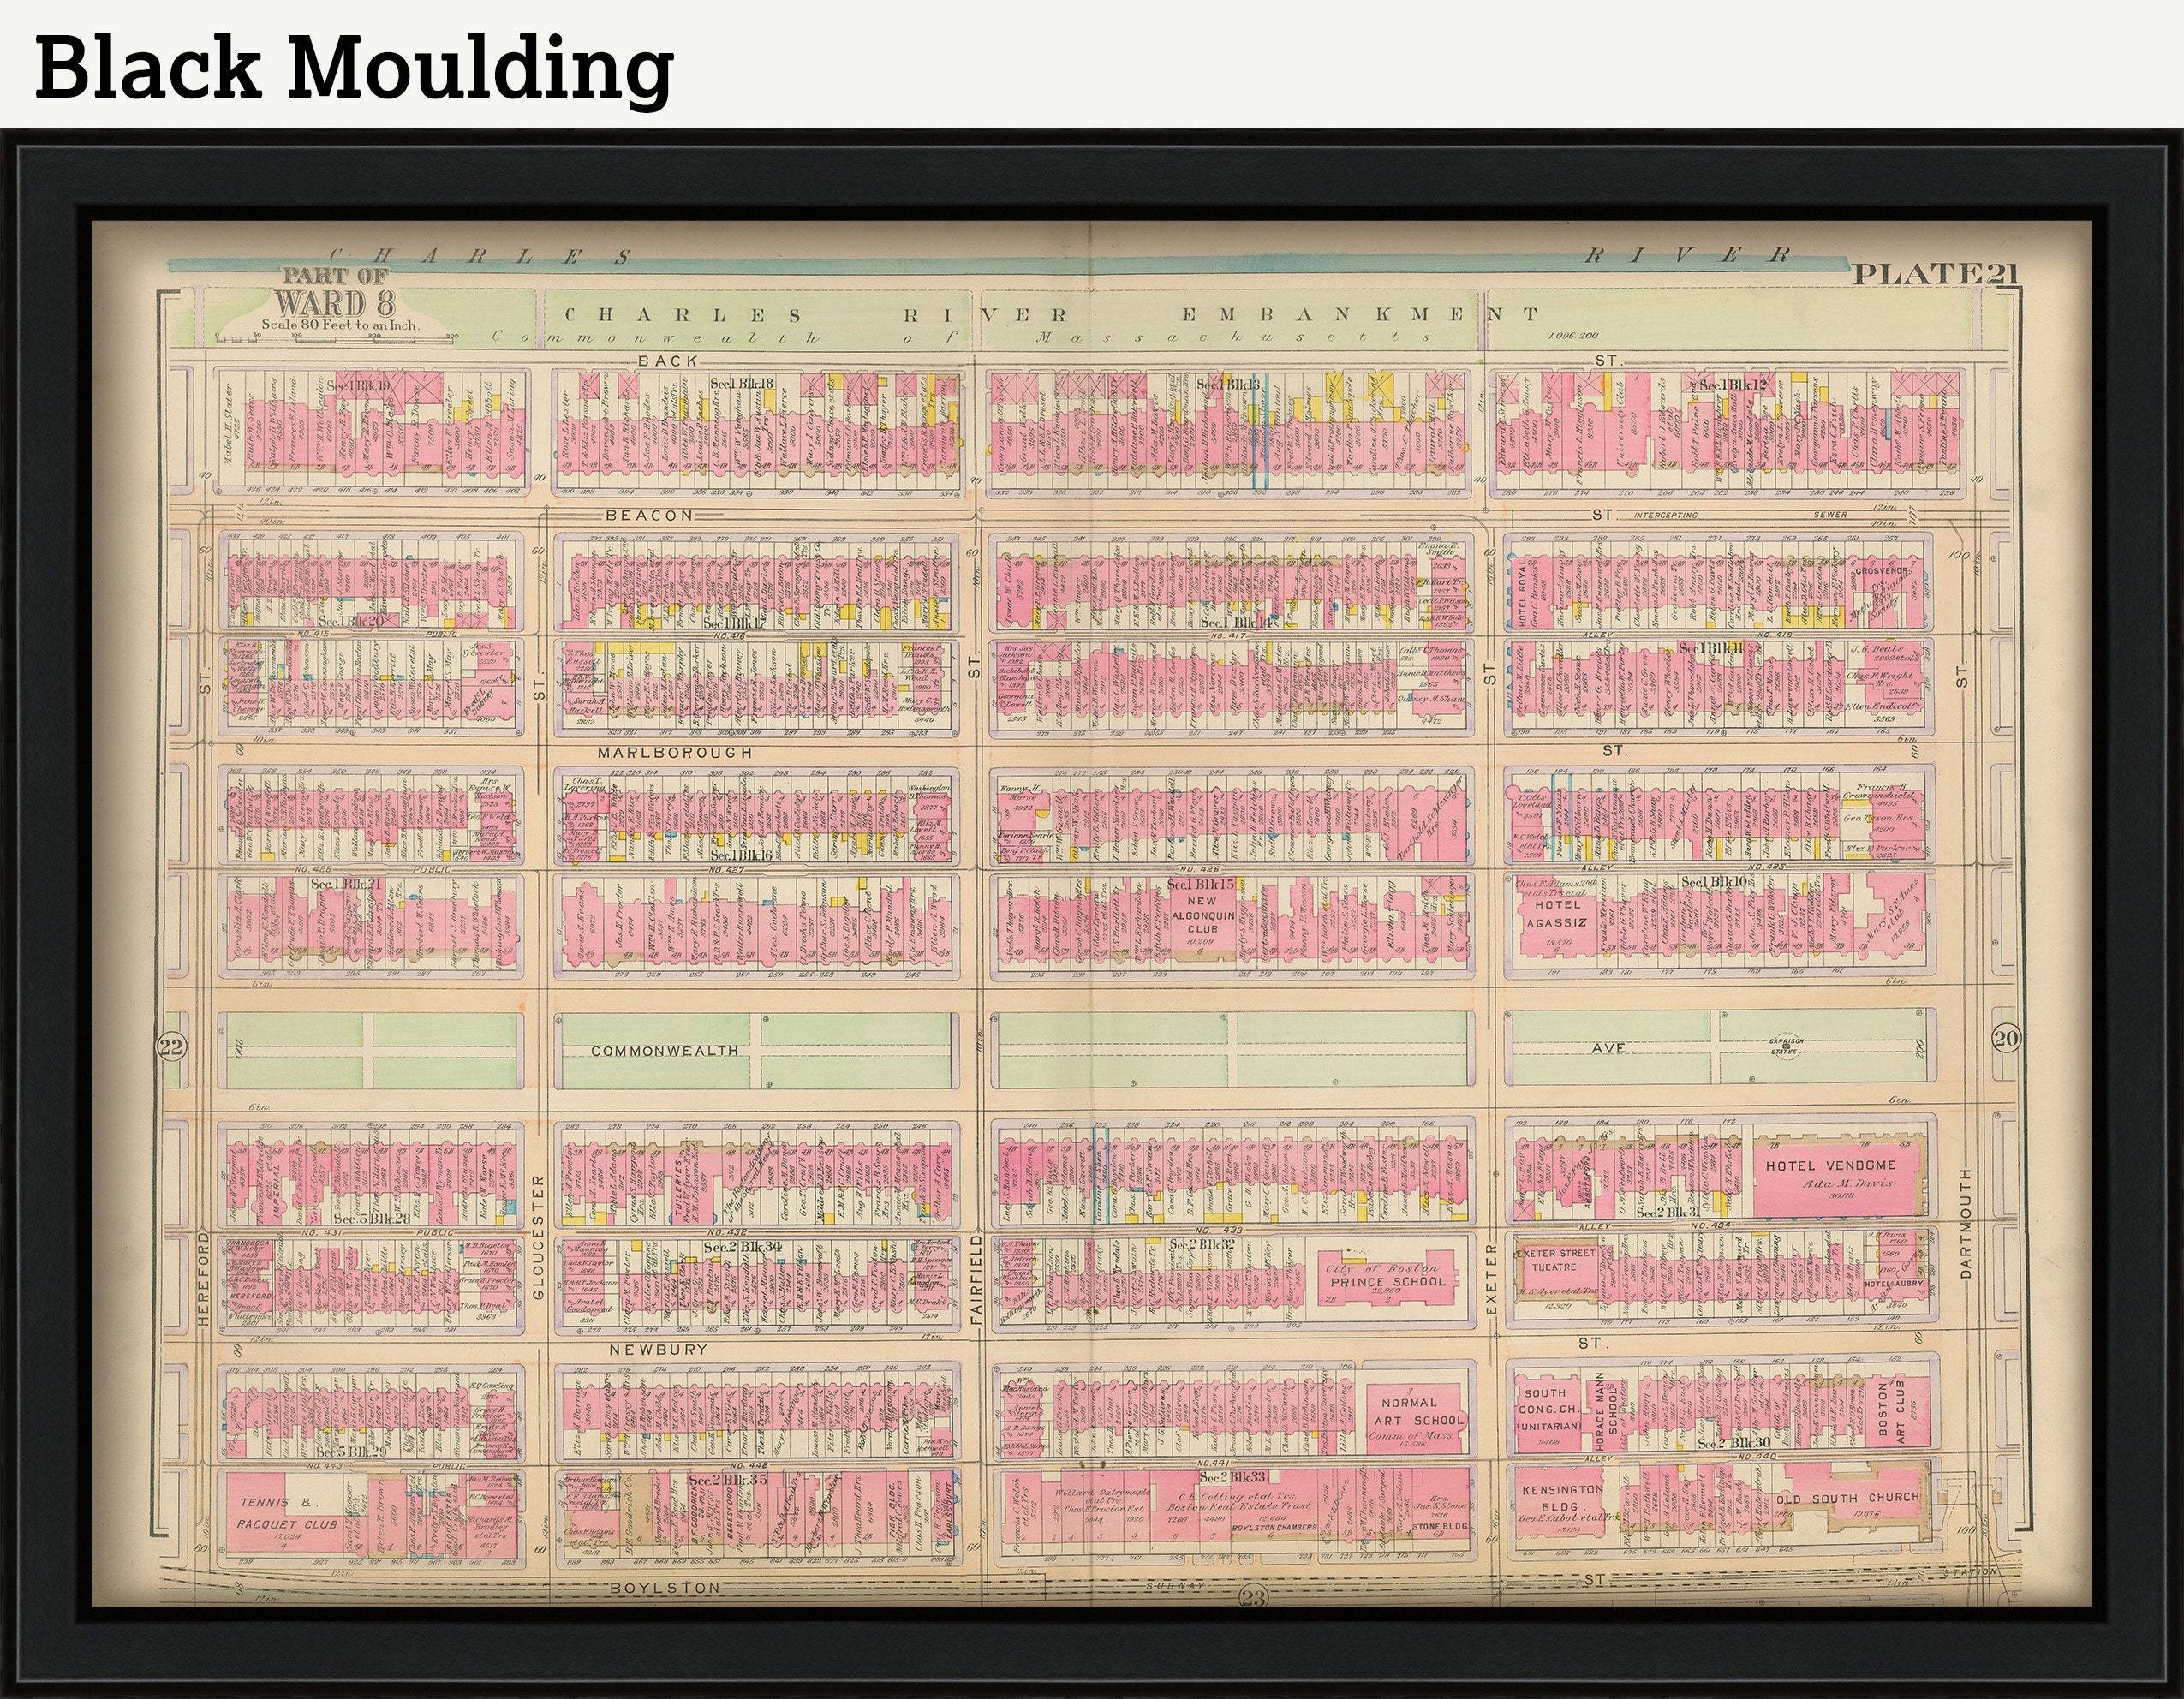This screenshot has width=2184, height=1699.
Task: Click the "BEACON" street name
Action: click(649, 515)
